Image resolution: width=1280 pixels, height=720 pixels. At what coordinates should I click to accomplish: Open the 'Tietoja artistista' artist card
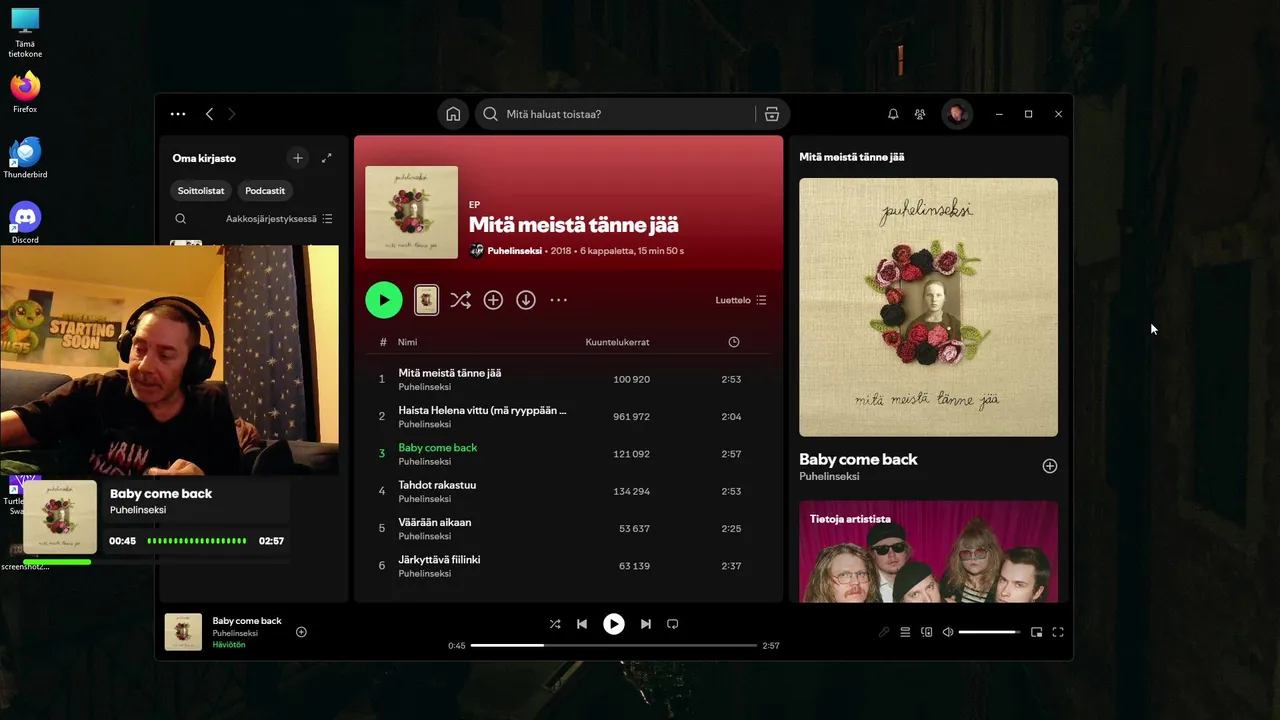click(x=928, y=551)
